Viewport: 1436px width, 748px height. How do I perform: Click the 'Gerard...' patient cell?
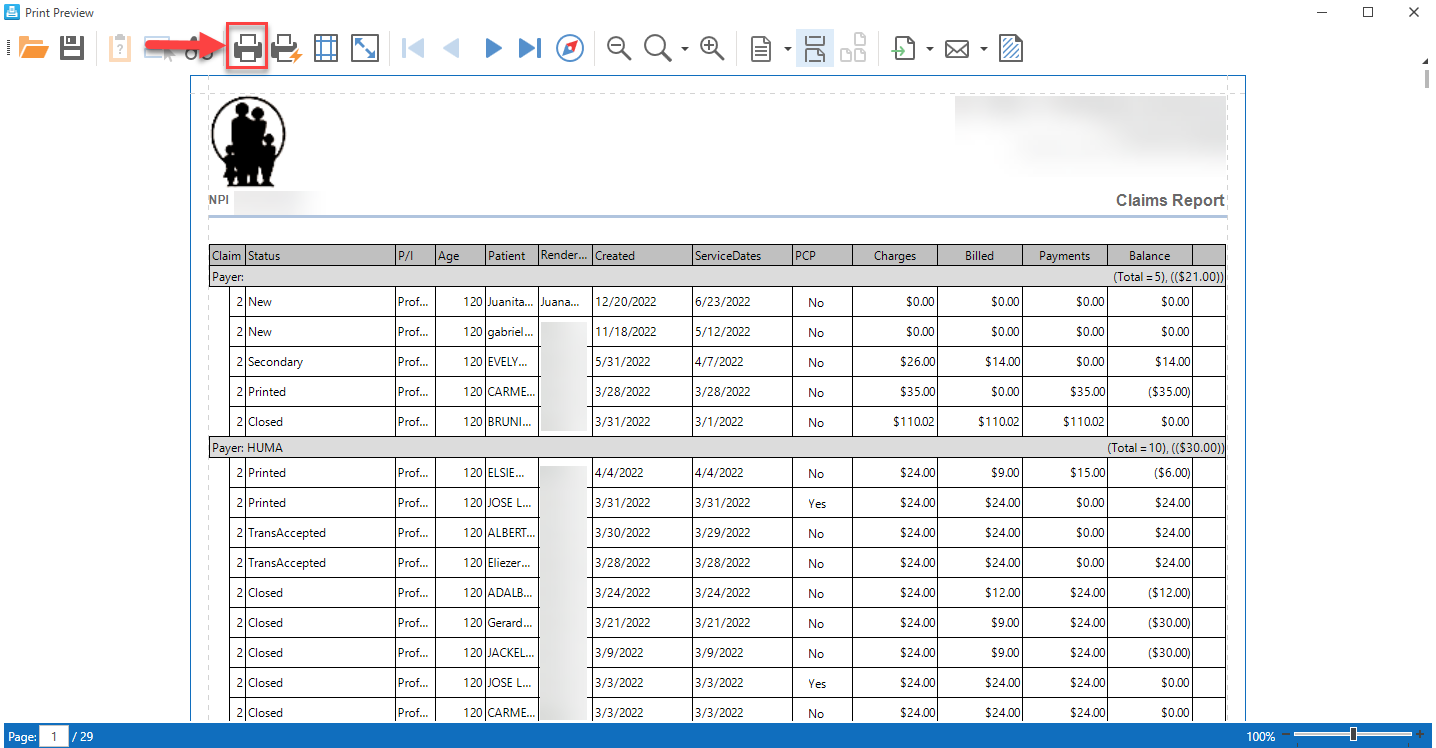click(x=511, y=623)
